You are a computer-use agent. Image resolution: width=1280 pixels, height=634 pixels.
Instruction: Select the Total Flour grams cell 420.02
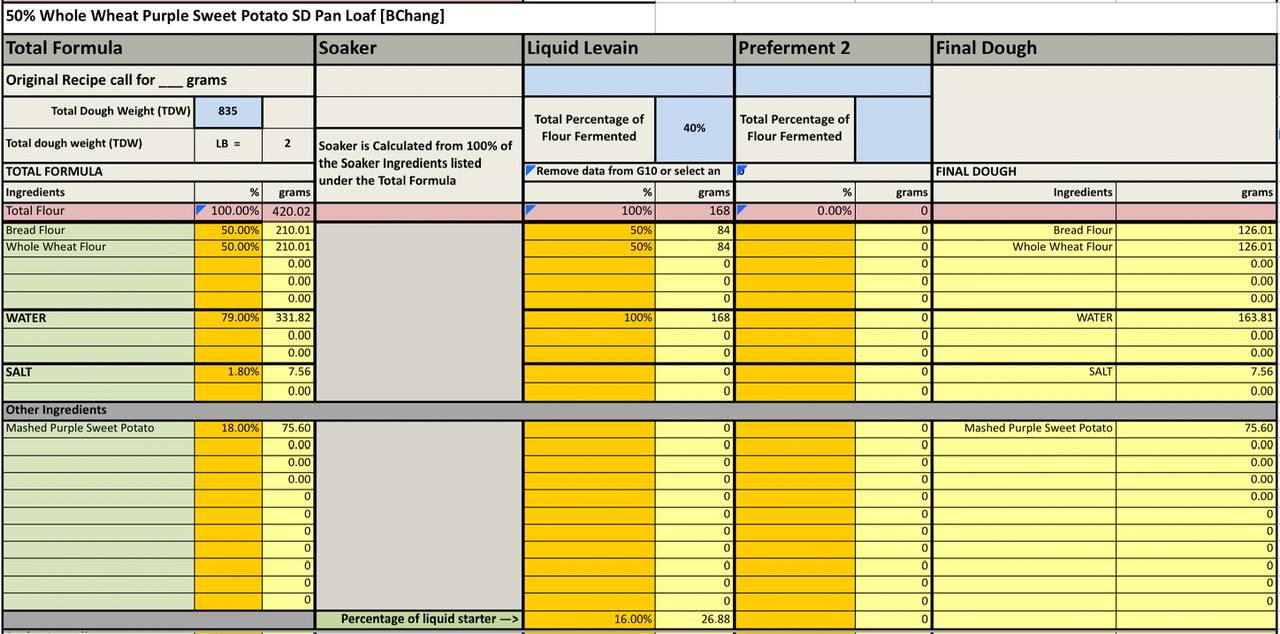point(288,211)
